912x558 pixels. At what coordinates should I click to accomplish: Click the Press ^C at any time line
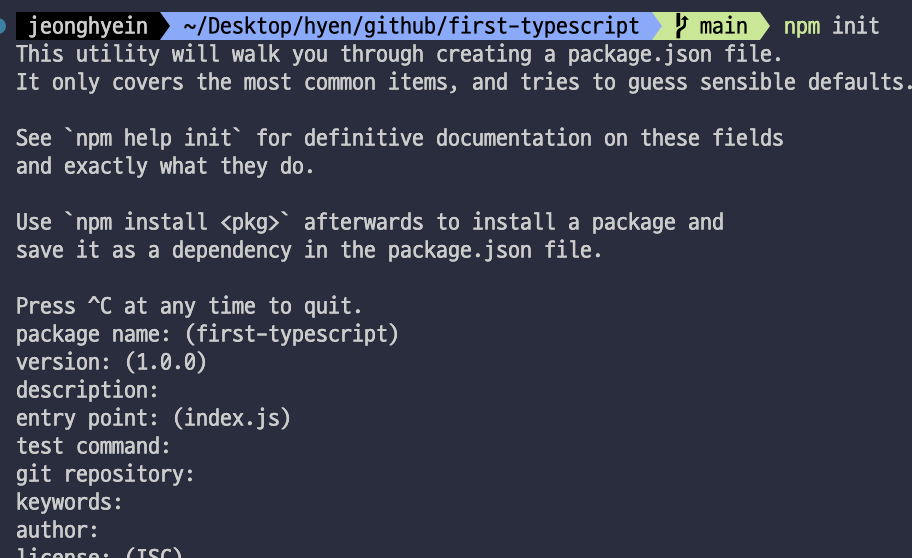tap(188, 306)
